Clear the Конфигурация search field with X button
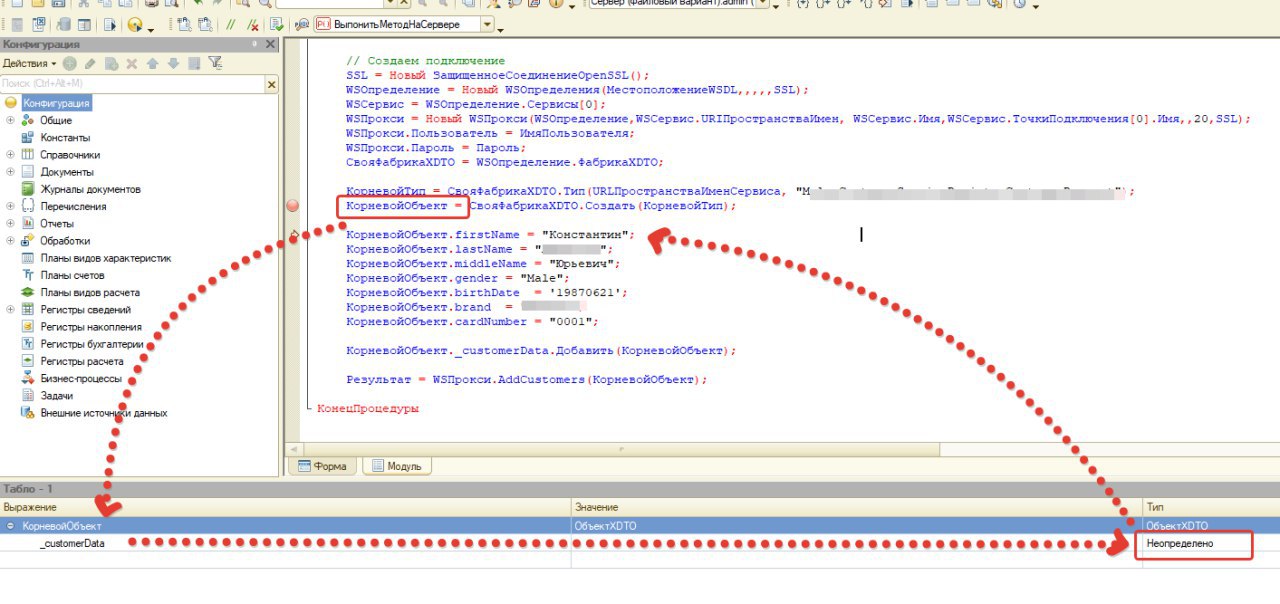 pos(271,85)
